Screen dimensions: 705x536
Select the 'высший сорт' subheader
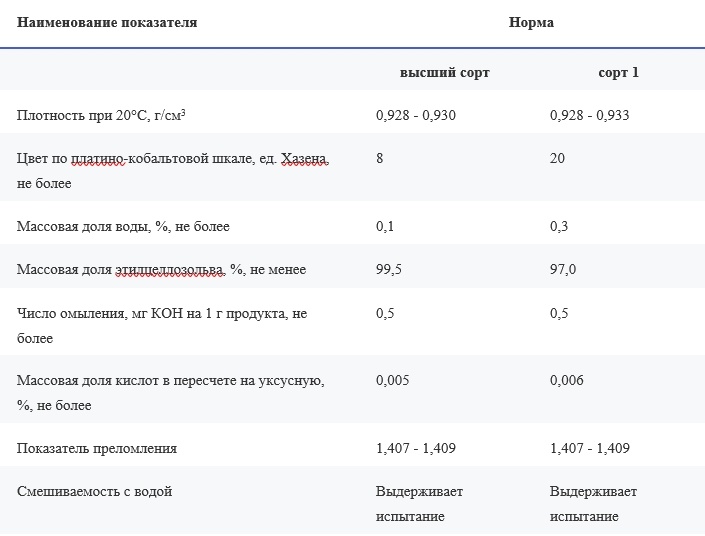tap(445, 72)
